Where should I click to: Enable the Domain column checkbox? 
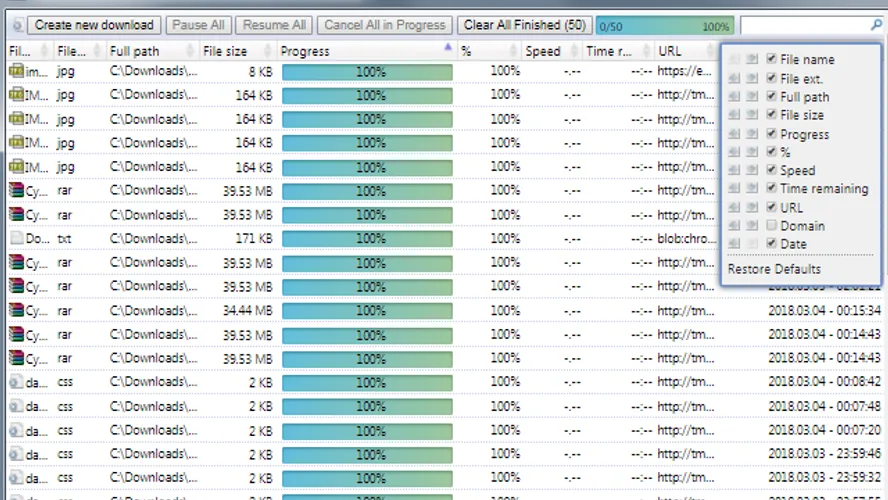[771, 225]
